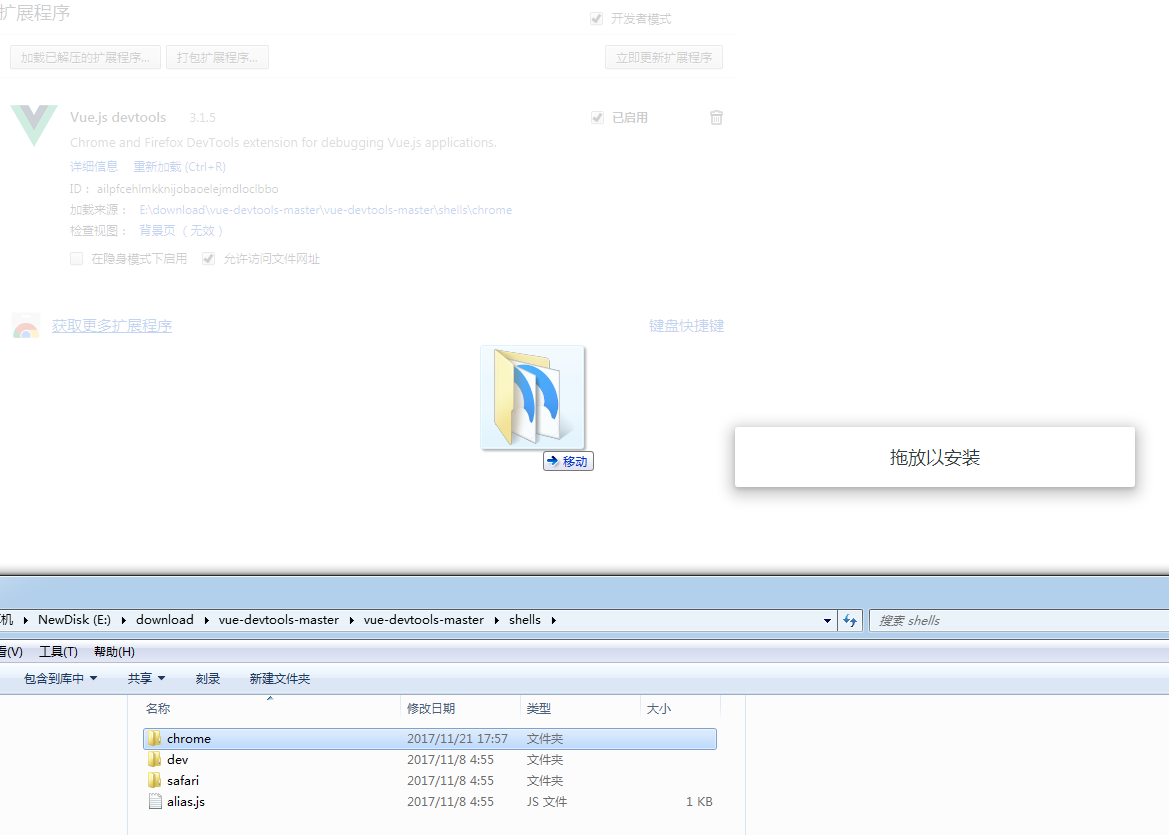Screen dimensions: 1169x835
Task: Open the extension source path link
Action: tap(326, 210)
